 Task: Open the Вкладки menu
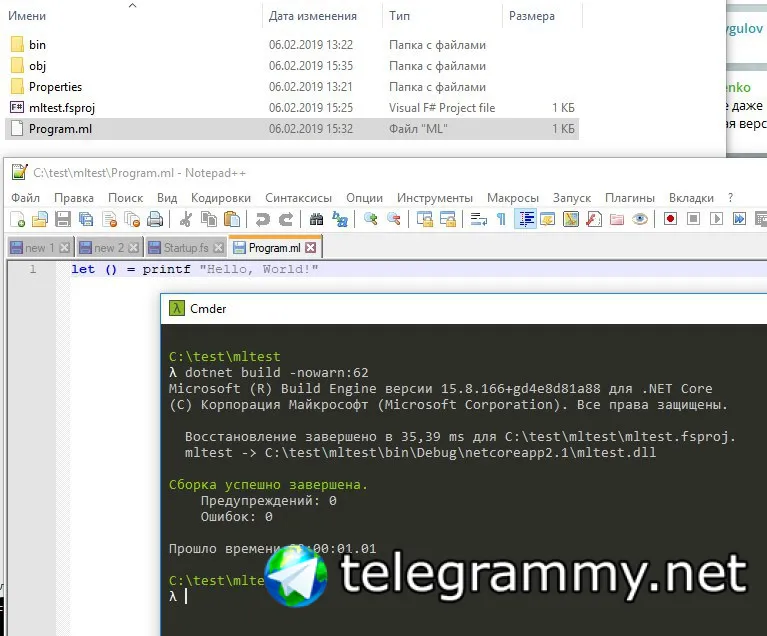(x=691, y=198)
